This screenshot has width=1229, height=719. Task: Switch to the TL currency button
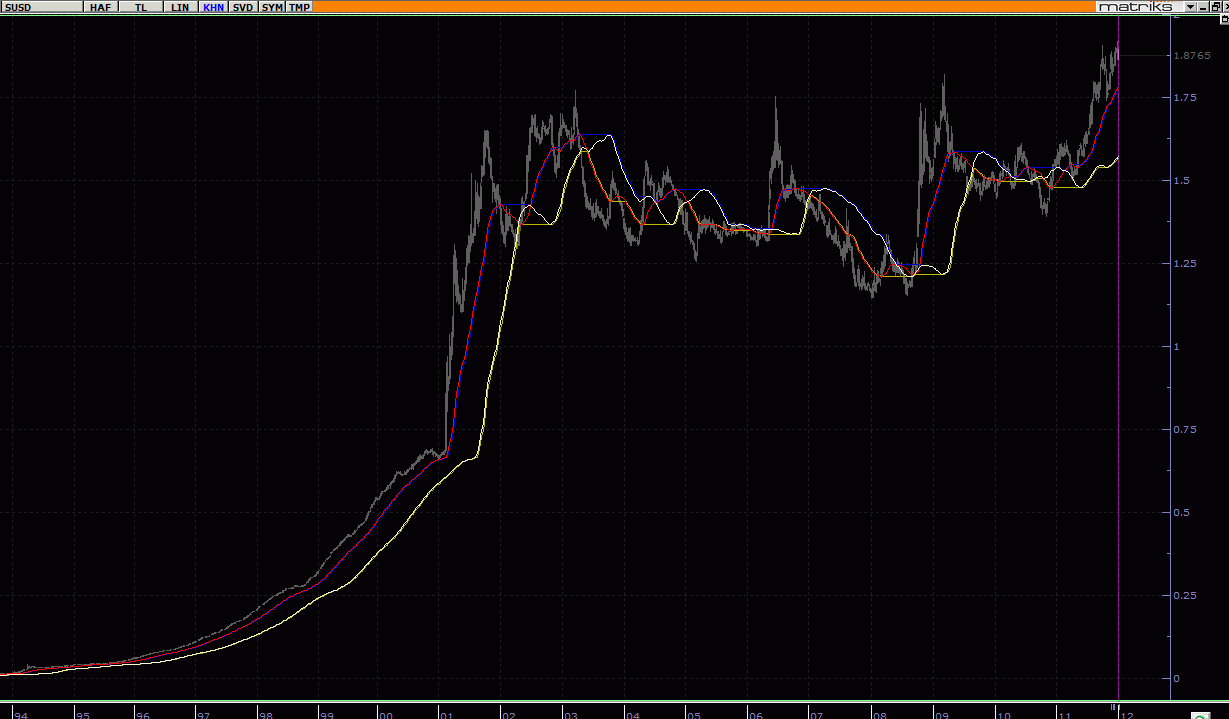[140, 7]
